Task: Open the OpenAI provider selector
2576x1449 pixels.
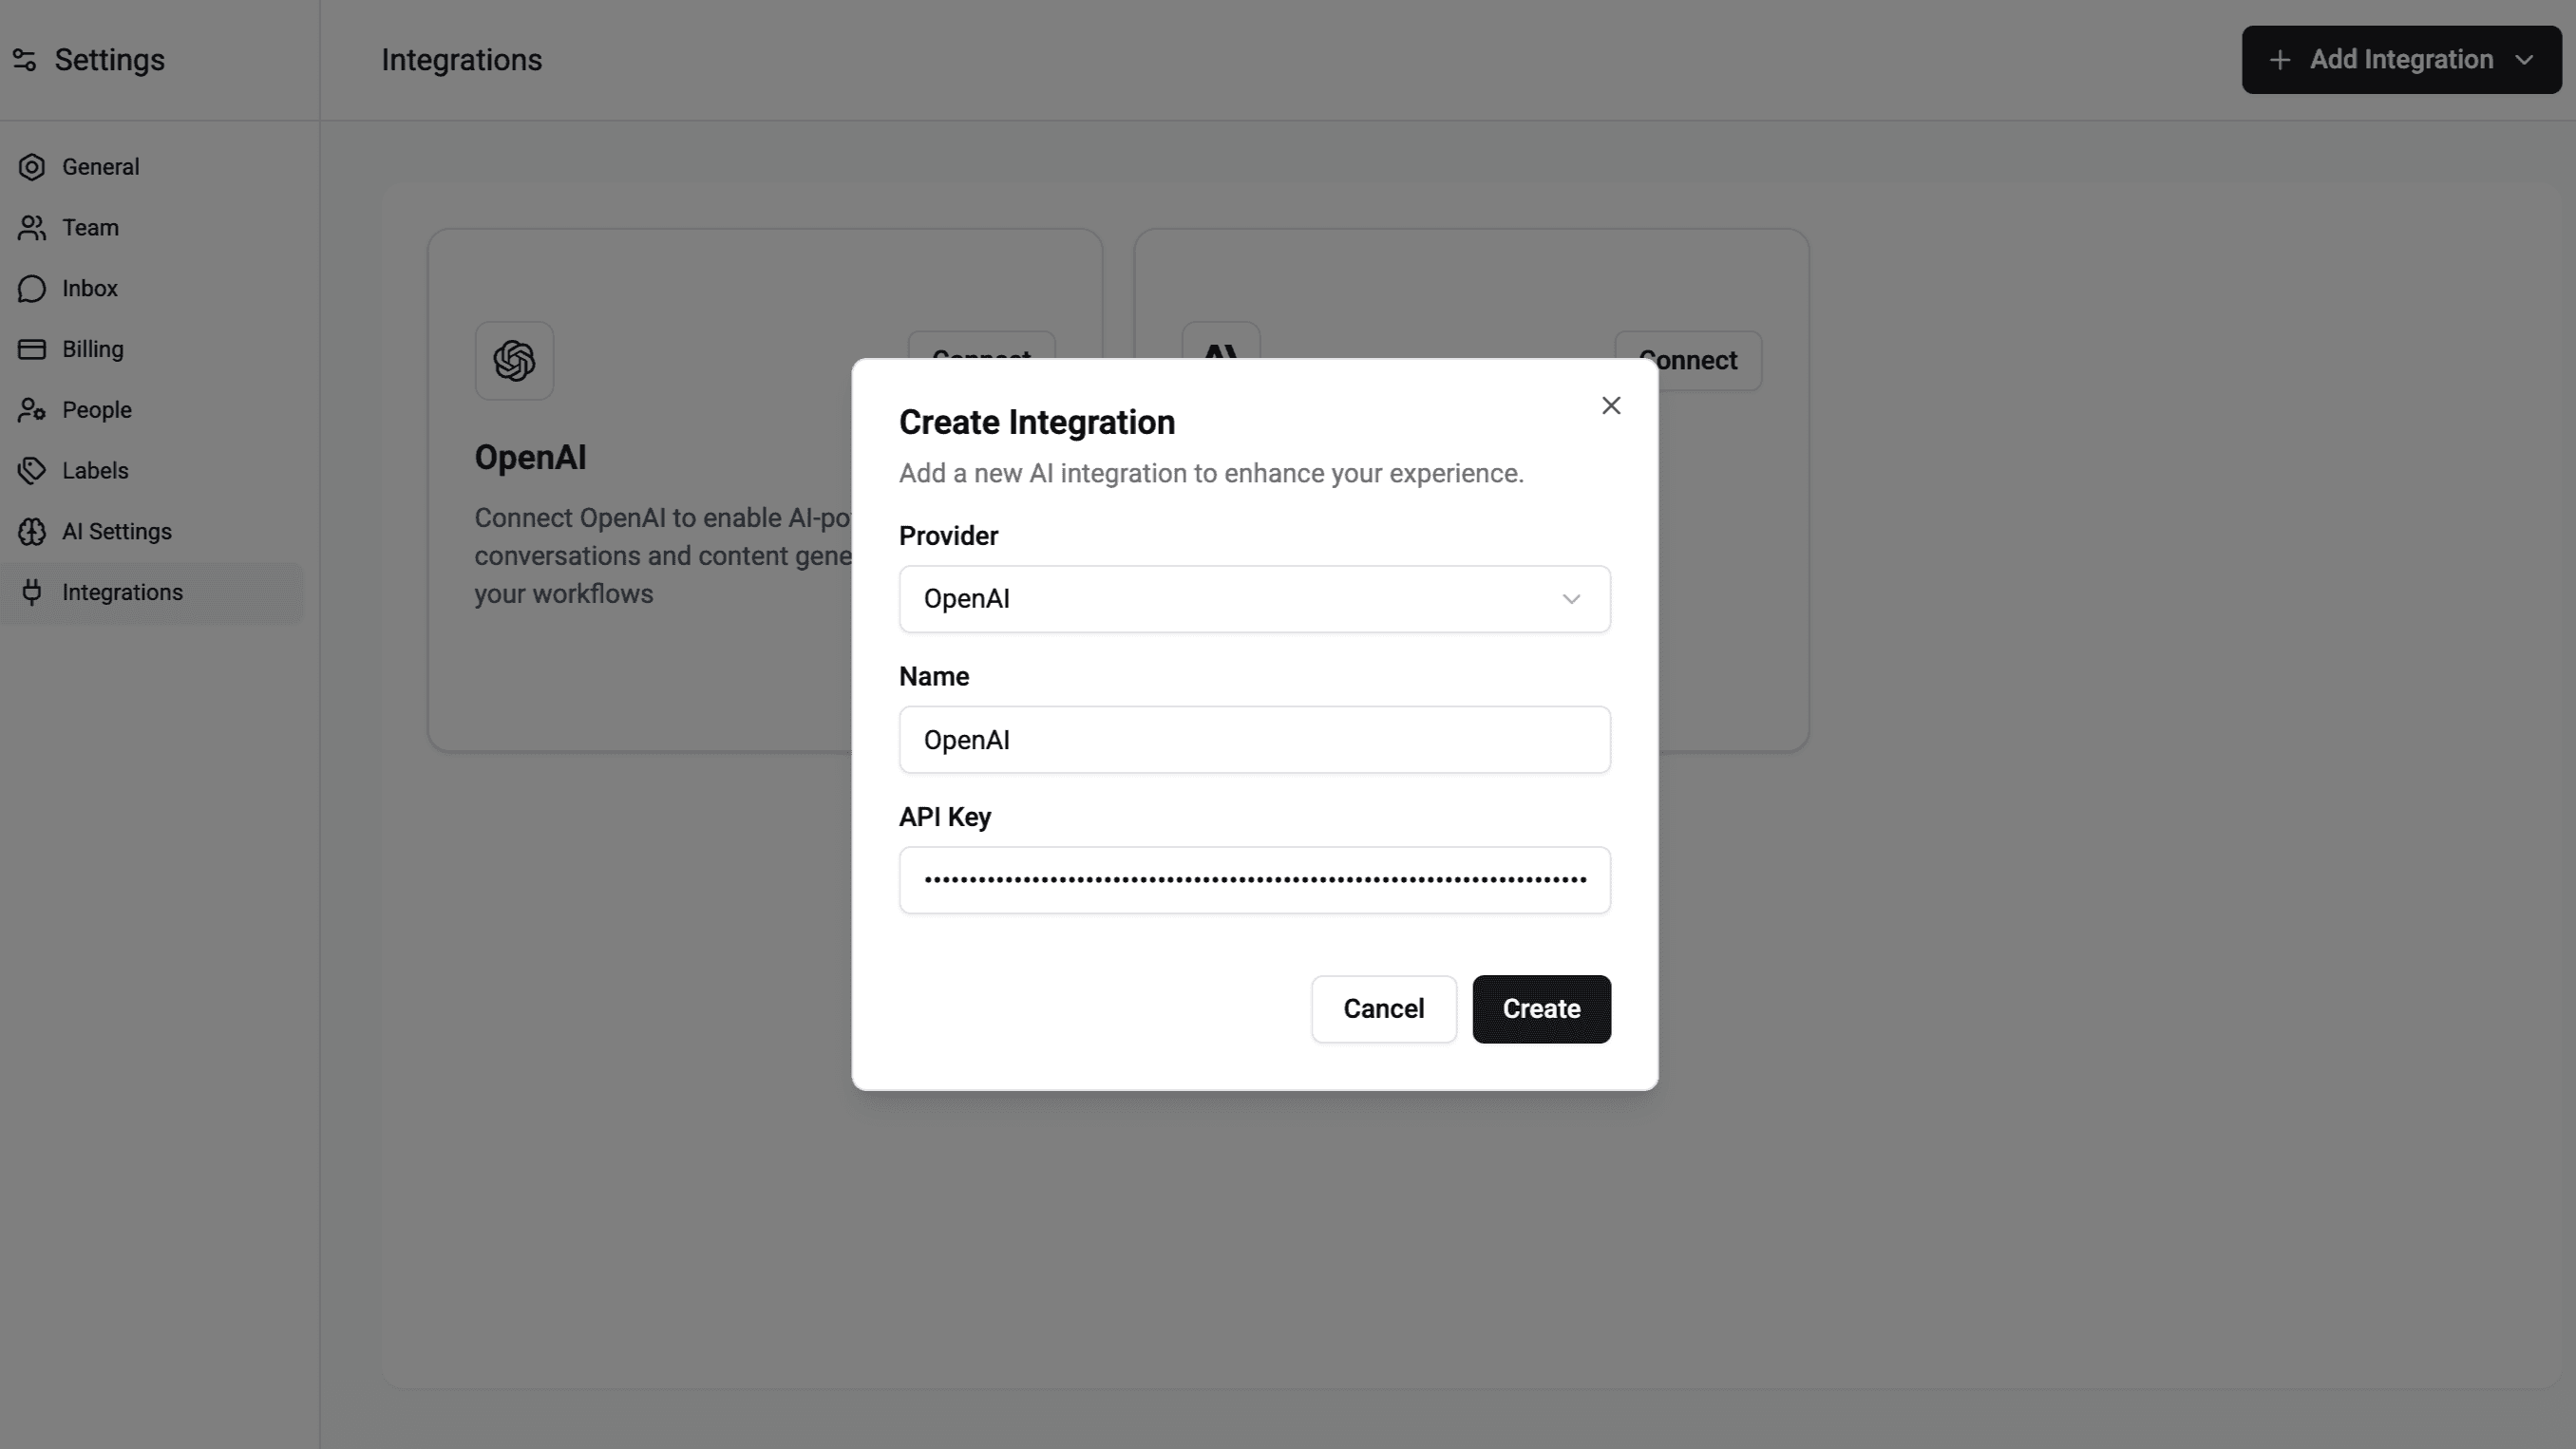Action: pyautogui.click(x=1253, y=599)
